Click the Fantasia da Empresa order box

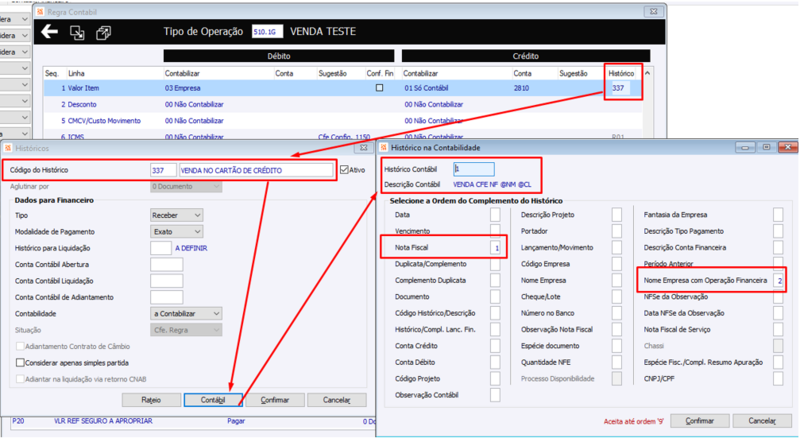[778, 215]
